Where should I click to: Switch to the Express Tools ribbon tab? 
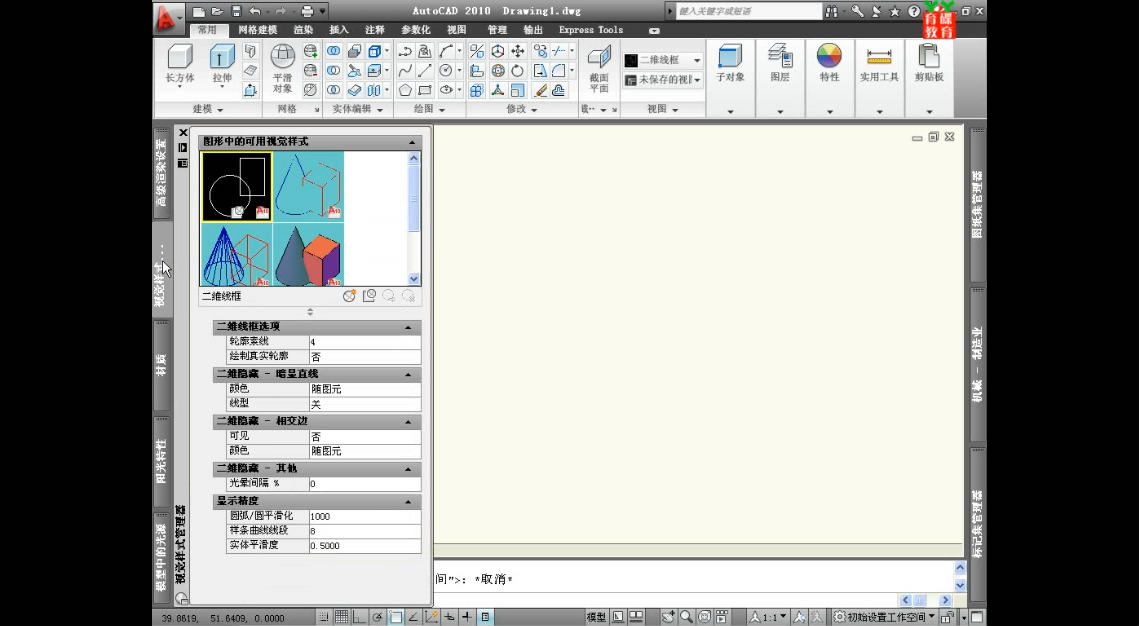[x=591, y=30]
